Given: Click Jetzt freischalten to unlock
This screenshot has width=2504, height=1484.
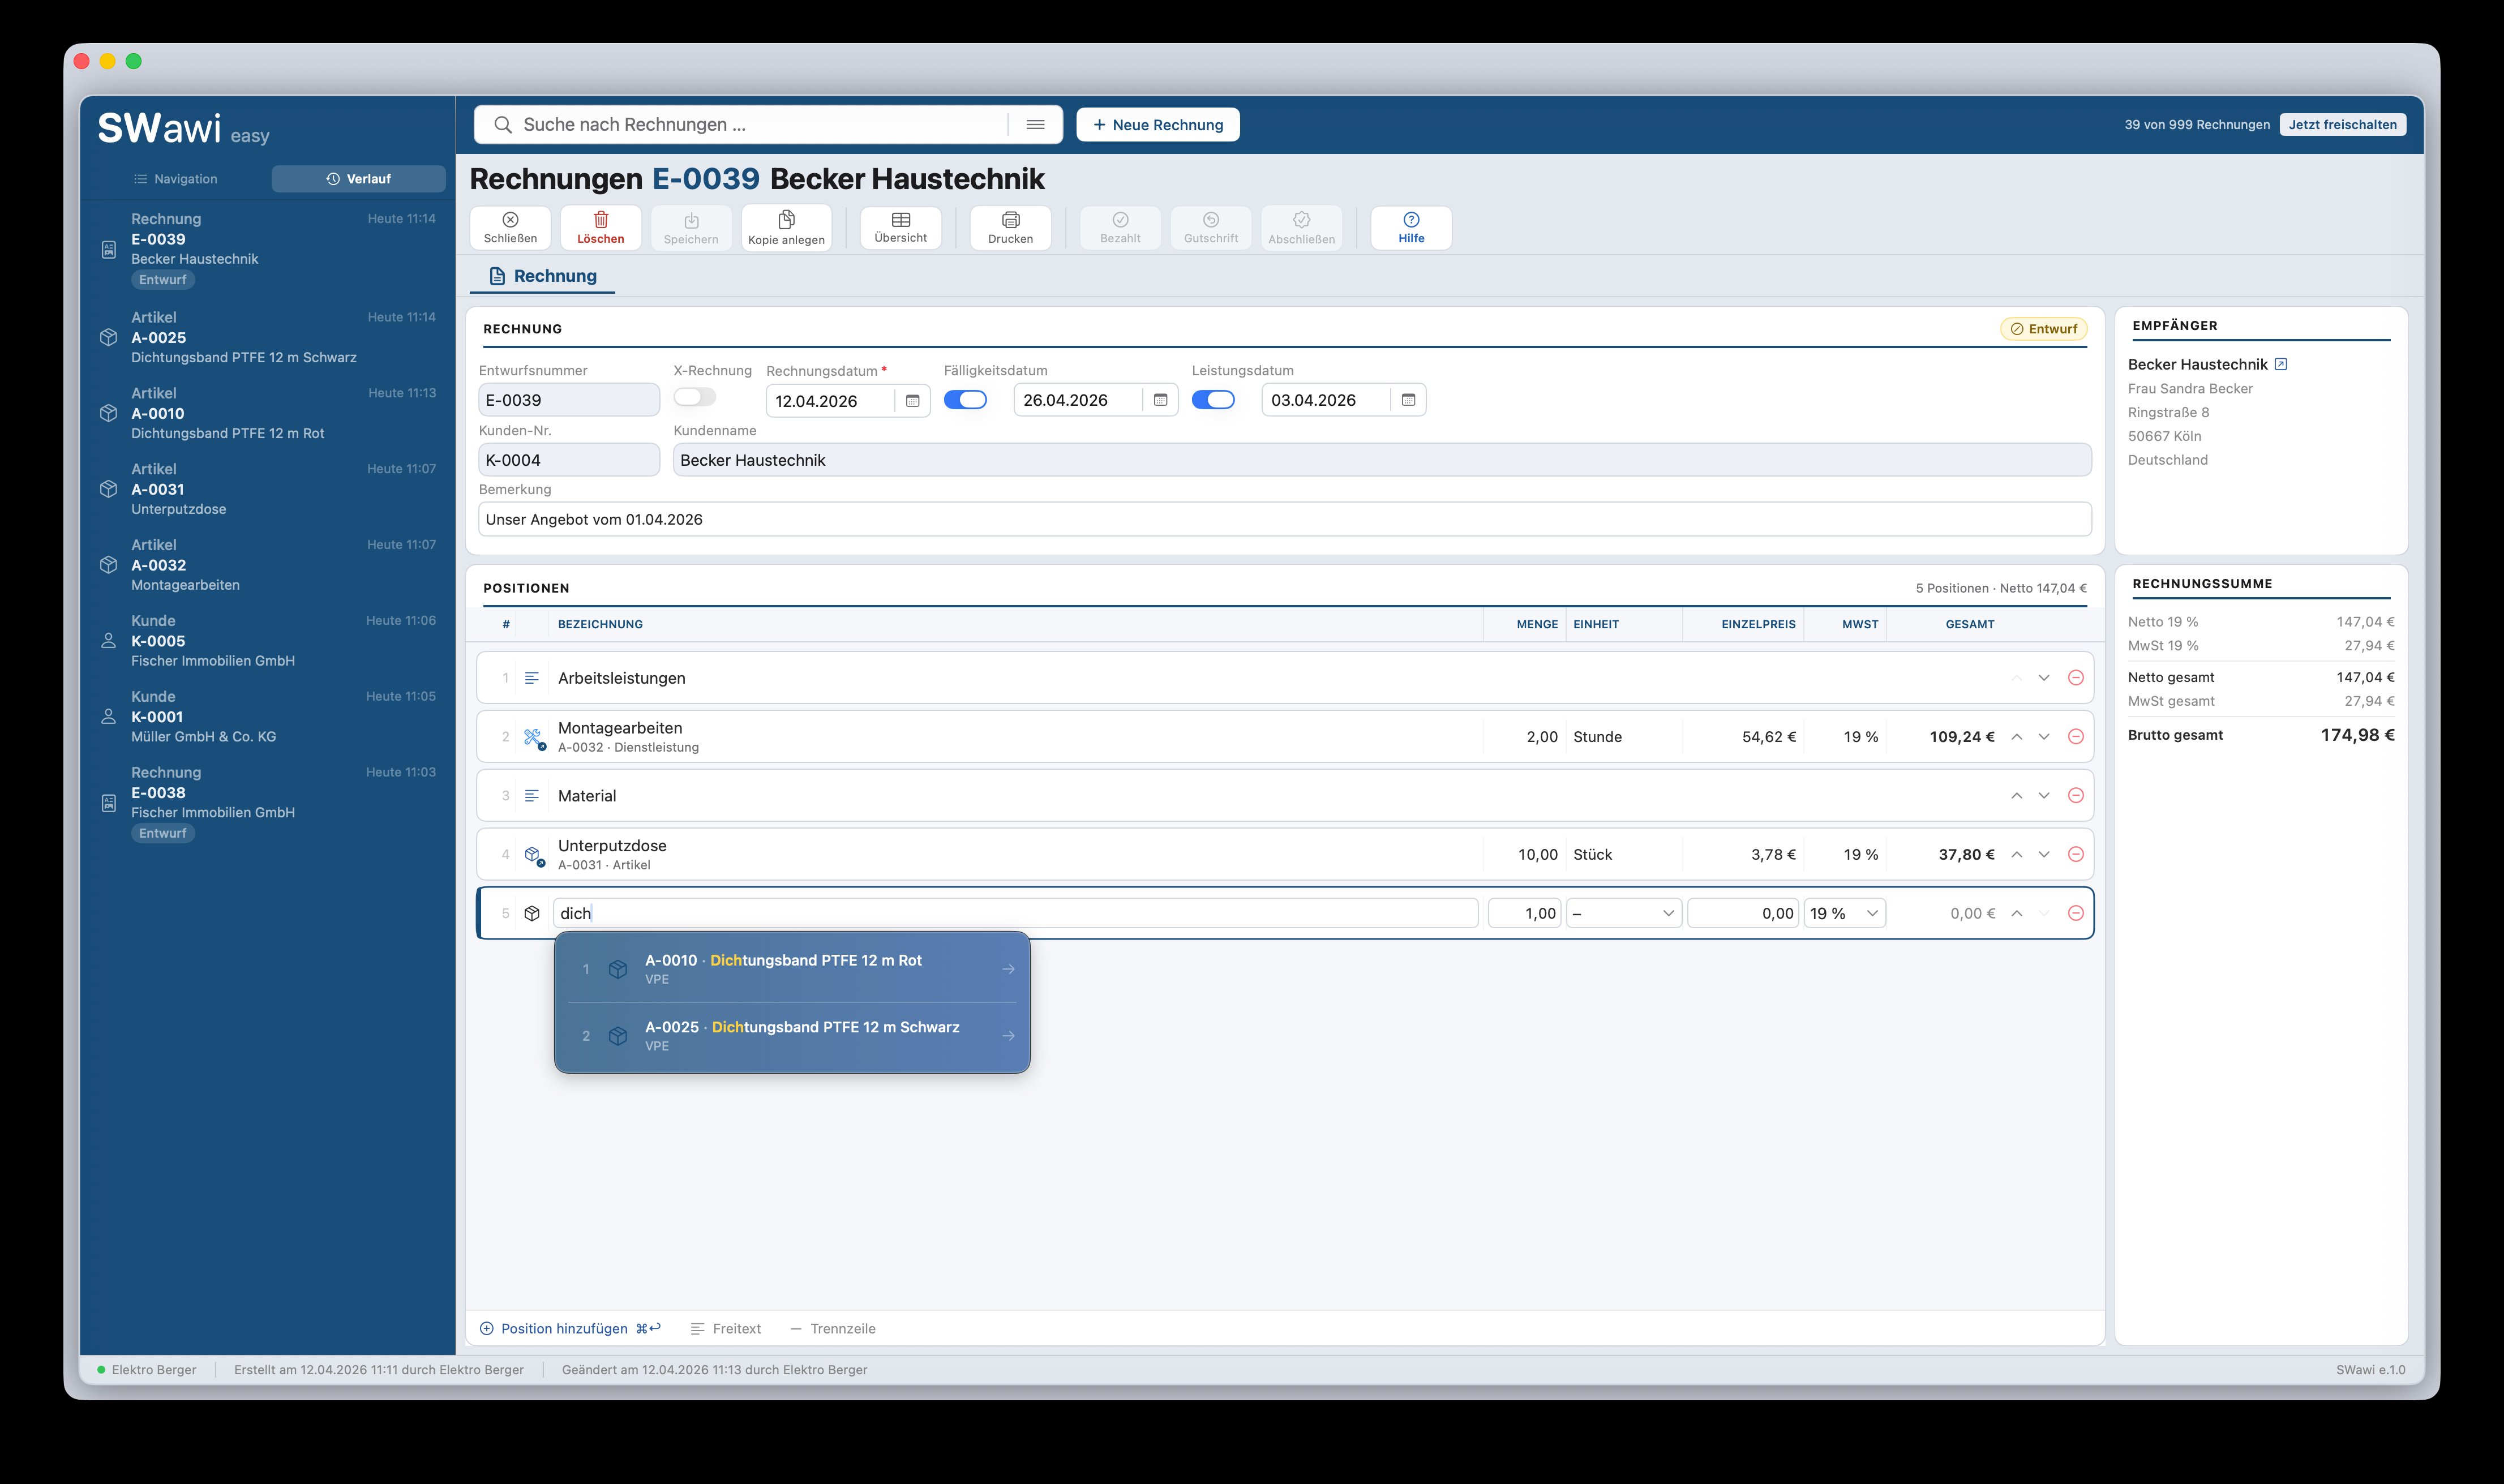Looking at the screenshot, I should tap(2343, 124).
